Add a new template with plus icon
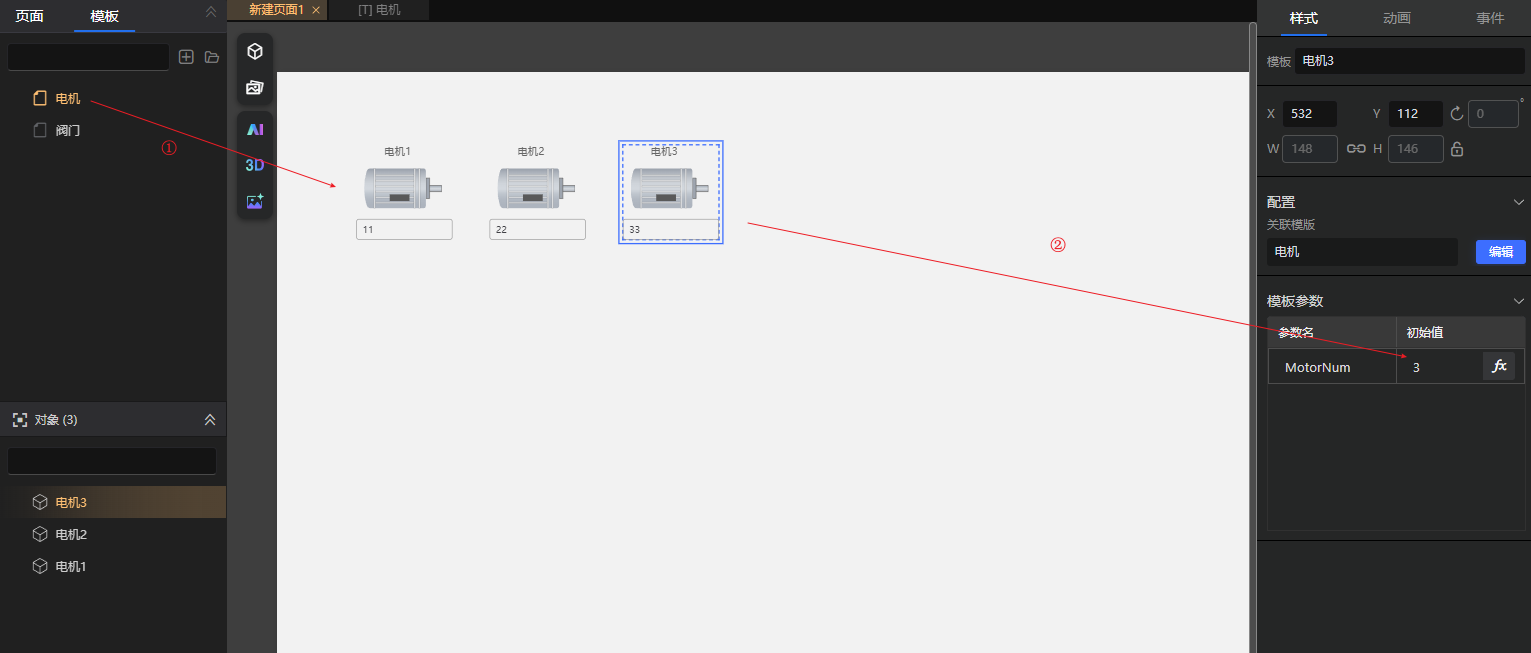This screenshot has width=1531, height=653. coord(186,57)
